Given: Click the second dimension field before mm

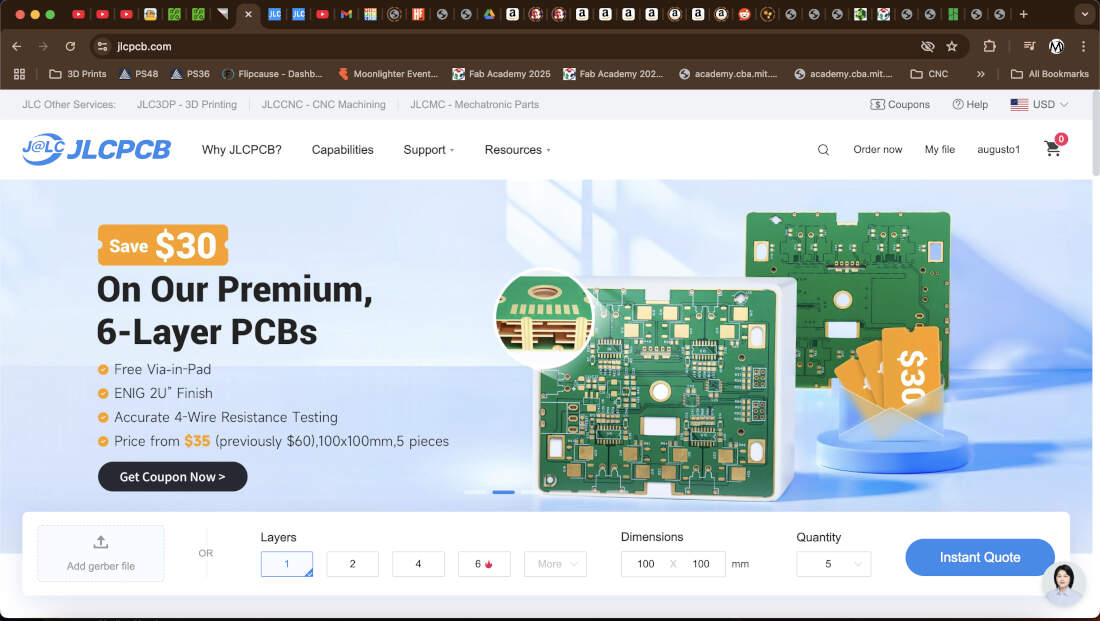Looking at the screenshot, I should point(701,564).
